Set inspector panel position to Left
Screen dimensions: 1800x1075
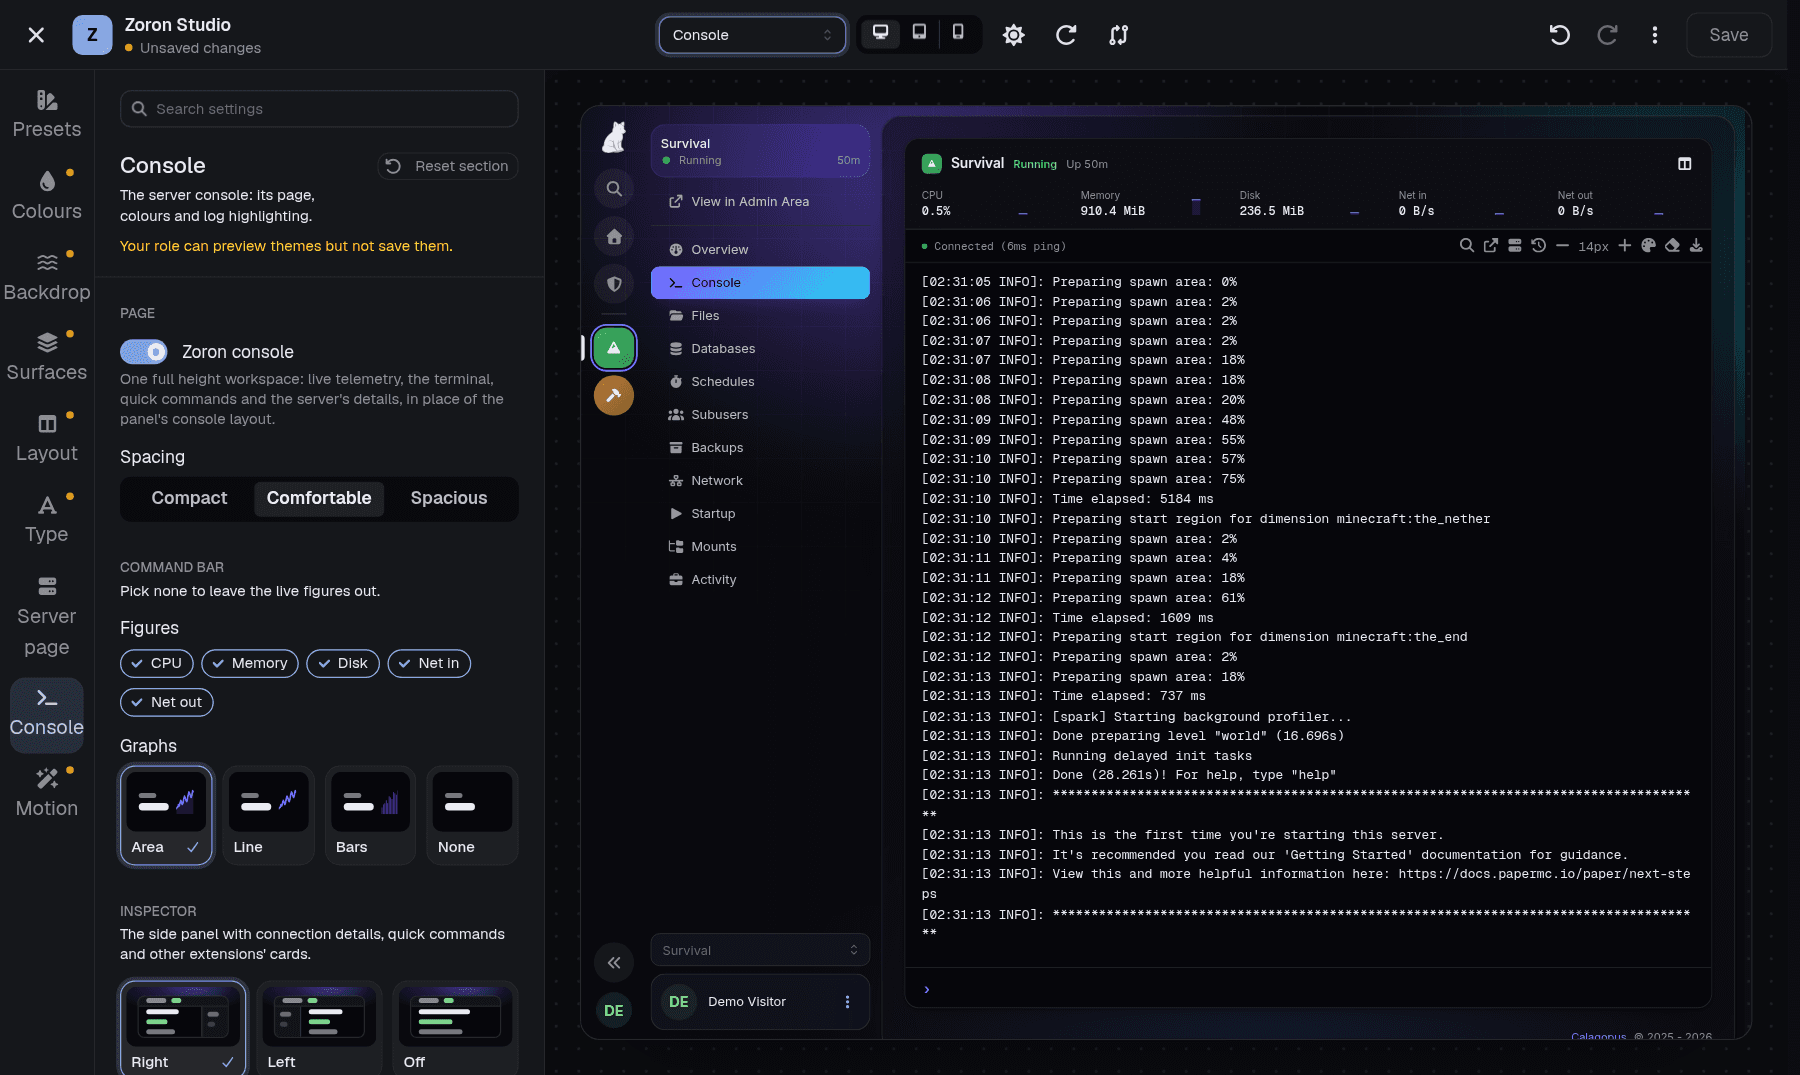point(319,1027)
